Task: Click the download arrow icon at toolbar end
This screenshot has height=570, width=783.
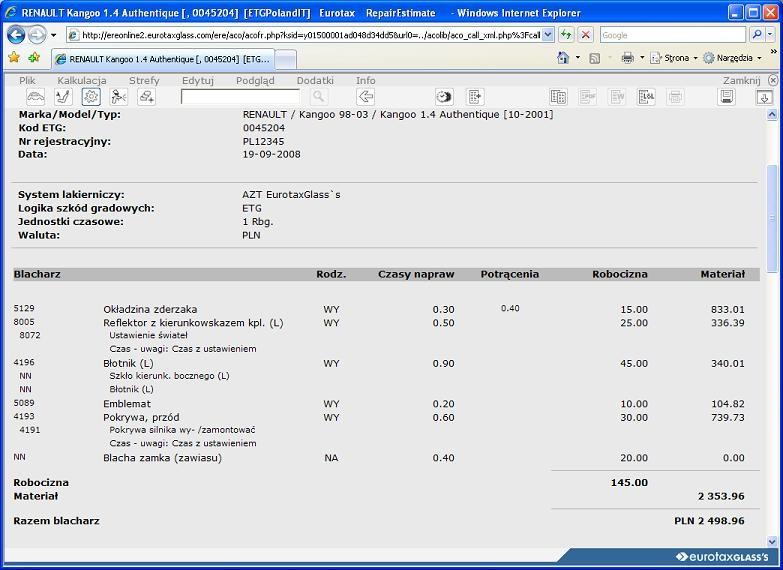Action: [x=764, y=96]
